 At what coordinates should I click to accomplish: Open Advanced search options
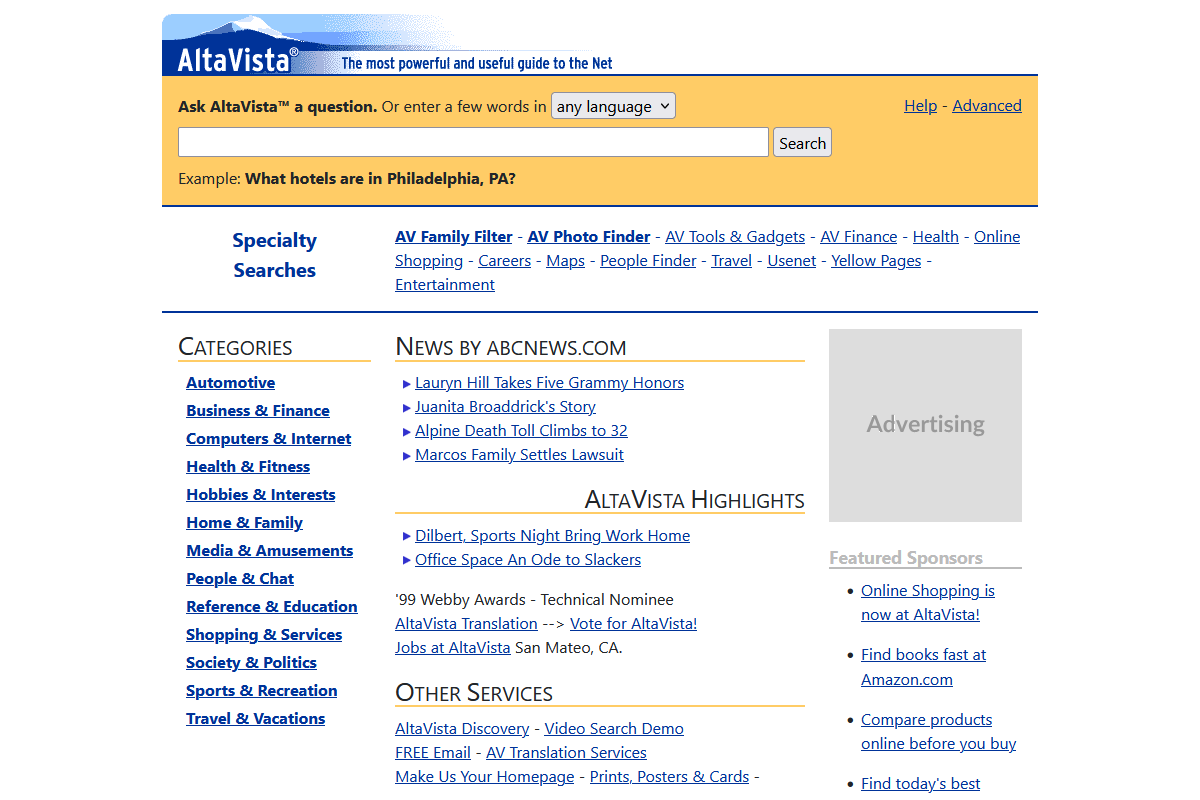(x=986, y=105)
